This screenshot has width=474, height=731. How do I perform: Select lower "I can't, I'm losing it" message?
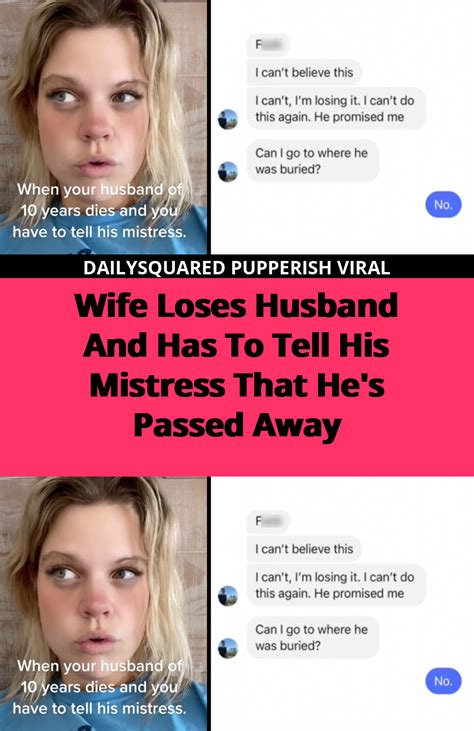(x=336, y=585)
